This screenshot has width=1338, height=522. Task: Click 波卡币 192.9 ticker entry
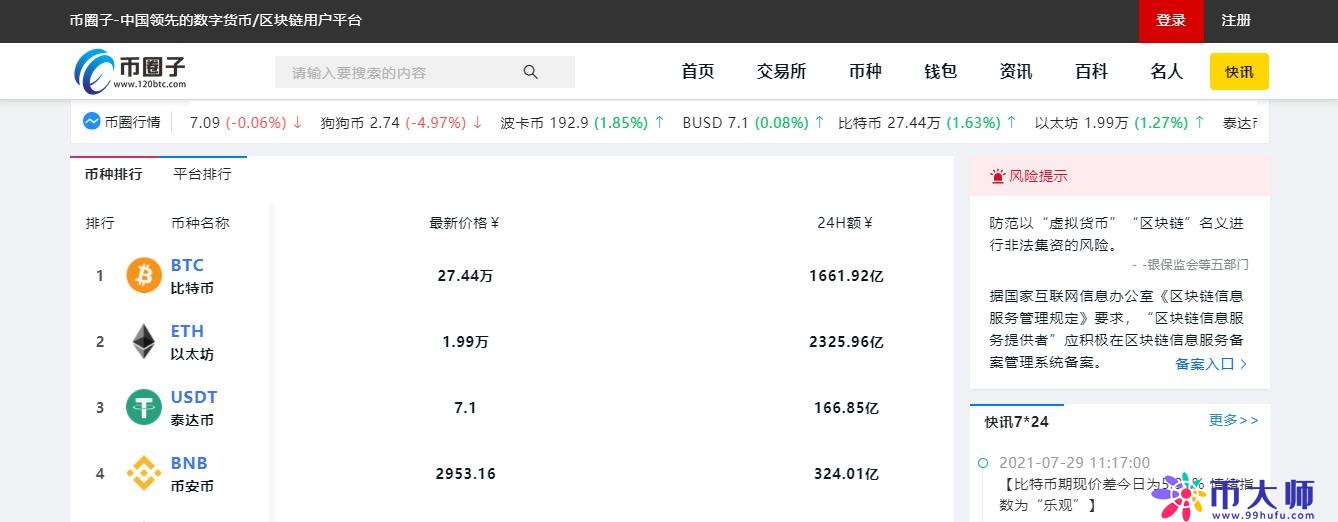coord(582,123)
